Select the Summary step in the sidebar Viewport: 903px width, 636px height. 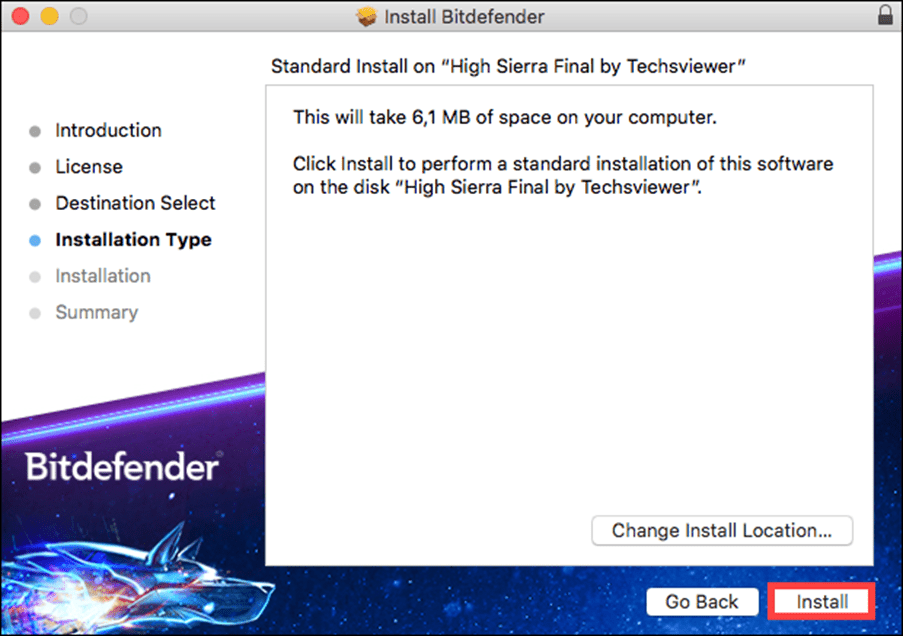click(x=97, y=312)
